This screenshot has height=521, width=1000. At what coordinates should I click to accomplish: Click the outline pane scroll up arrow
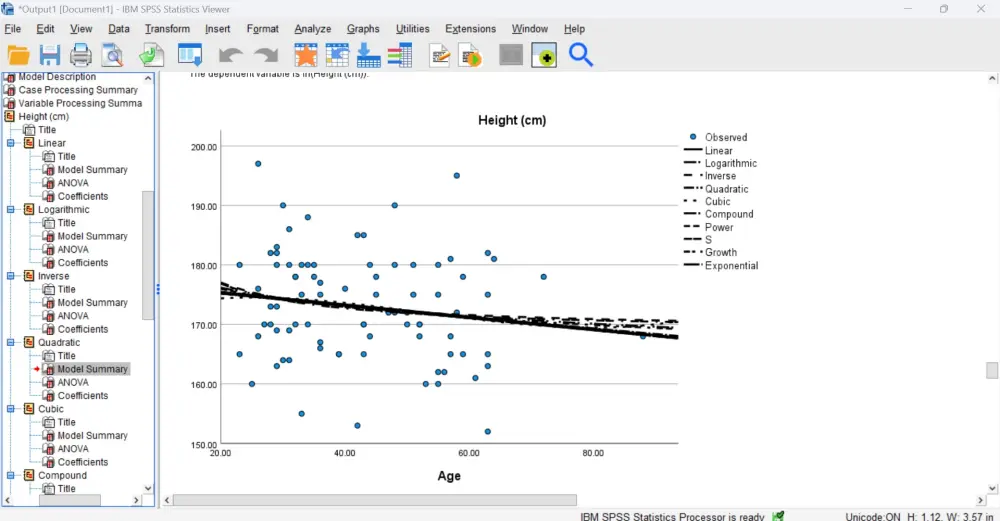[148, 78]
